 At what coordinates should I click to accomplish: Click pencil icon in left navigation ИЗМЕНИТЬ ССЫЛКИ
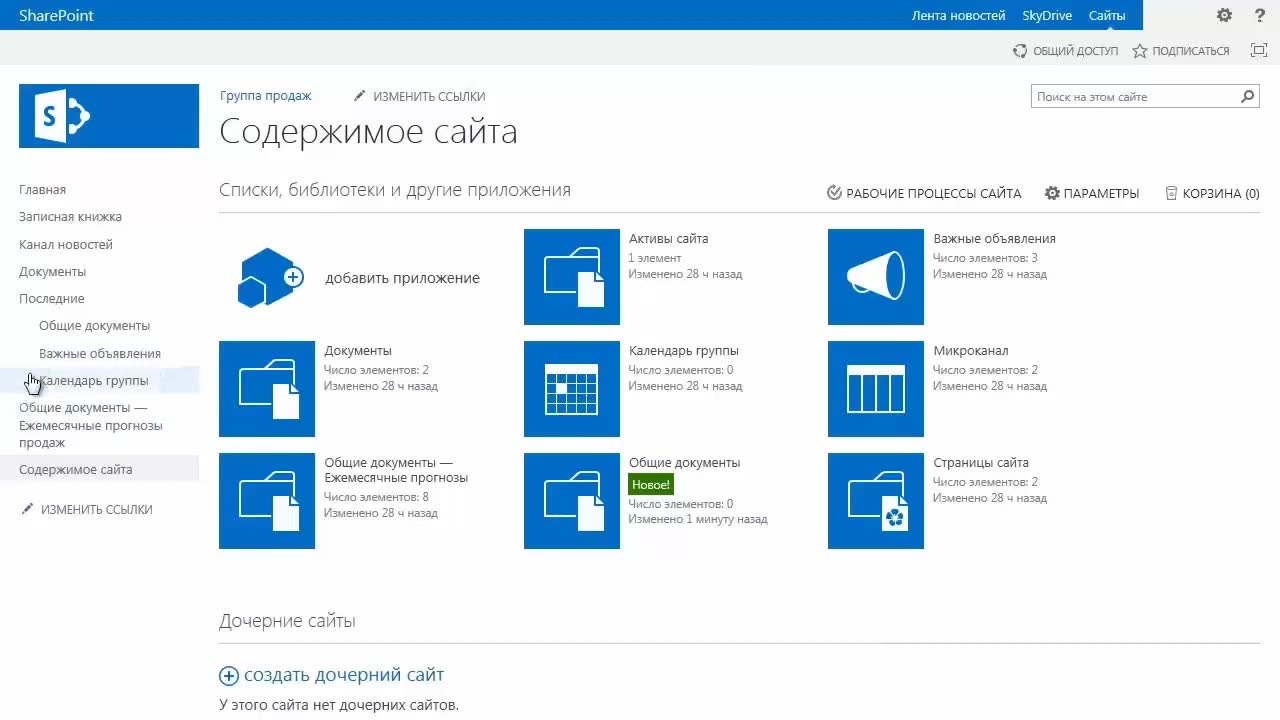pyautogui.click(x=27, y=509)
